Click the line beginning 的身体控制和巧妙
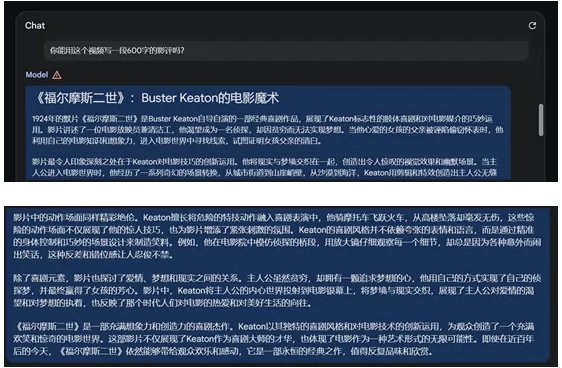562x368 pixels. click(277, 242)
